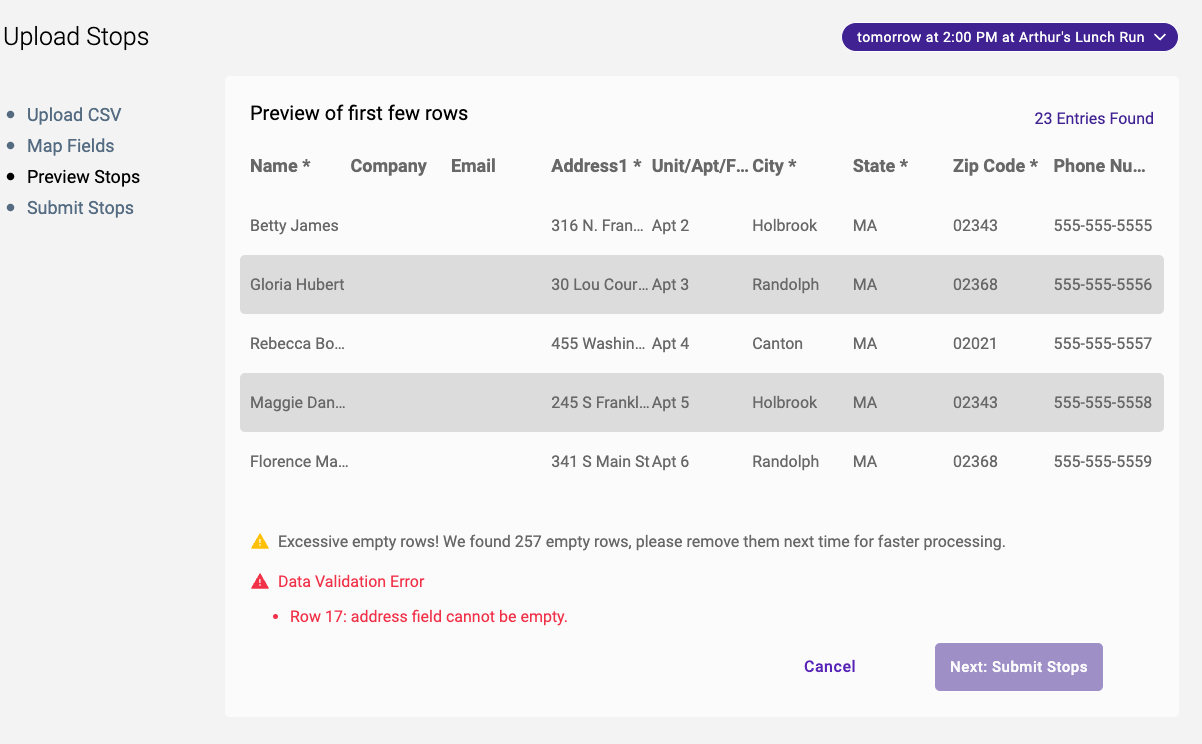Open the Arthur's Lunch Run schedule dropdown

(x=1010, y=37)
